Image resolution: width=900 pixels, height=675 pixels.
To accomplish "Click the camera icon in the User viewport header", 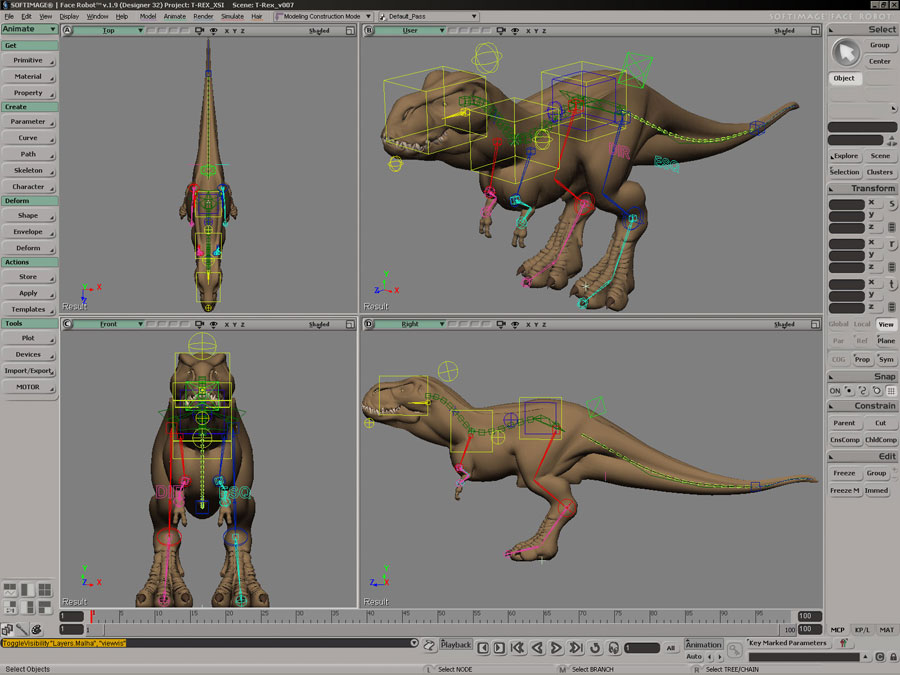I will 501,30.
